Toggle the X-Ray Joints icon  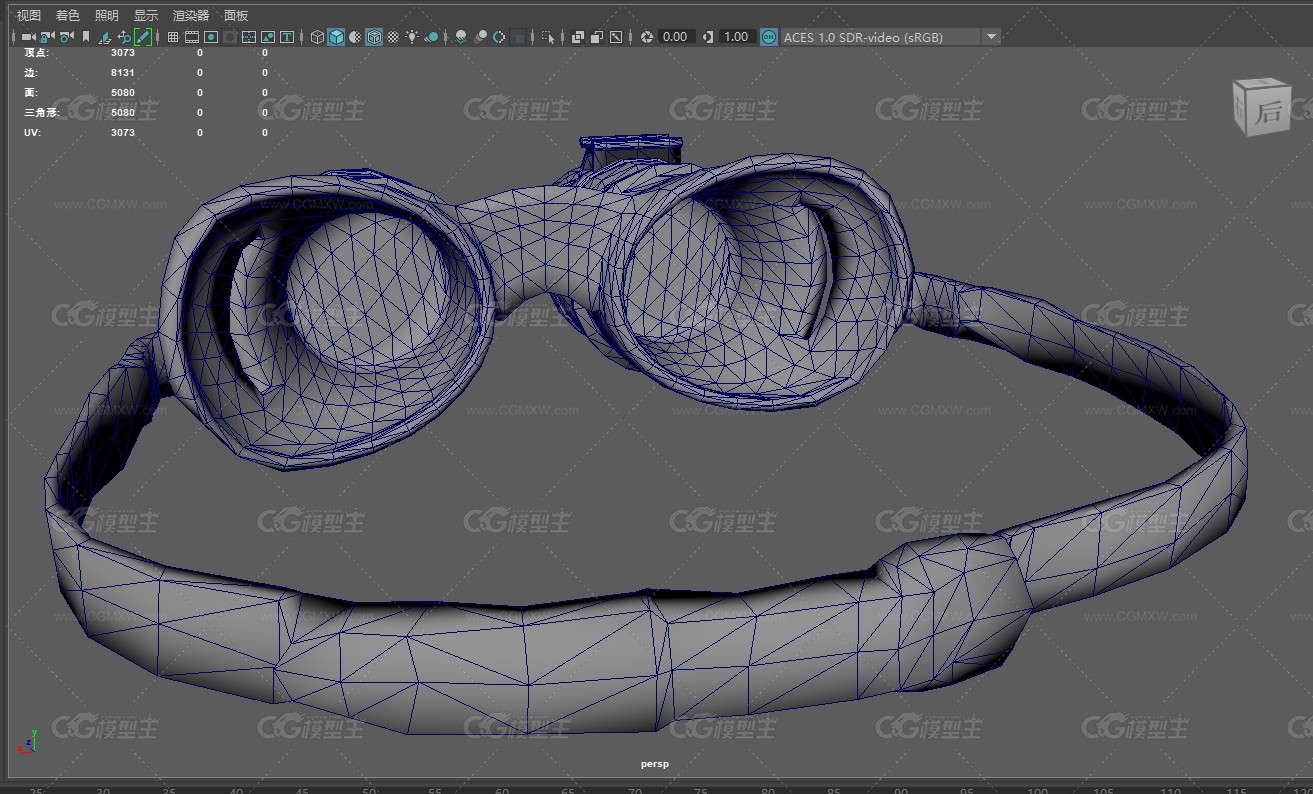tap(615, 37)
